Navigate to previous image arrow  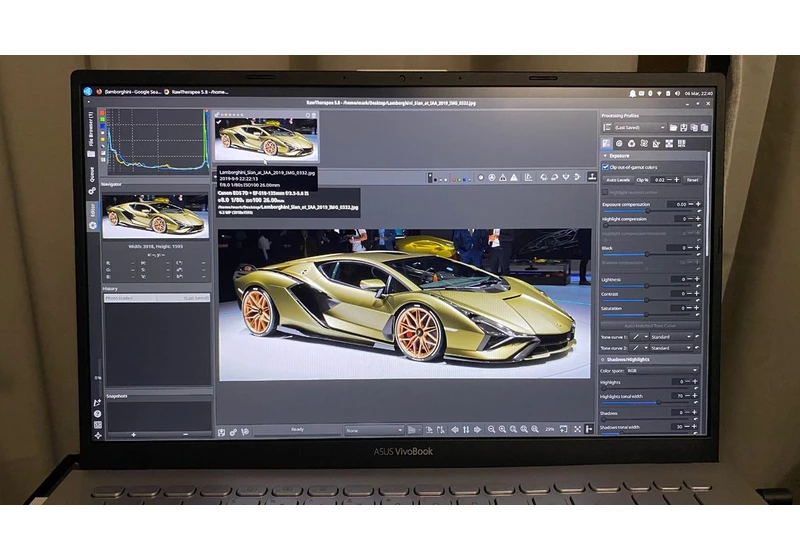point(455,430)
